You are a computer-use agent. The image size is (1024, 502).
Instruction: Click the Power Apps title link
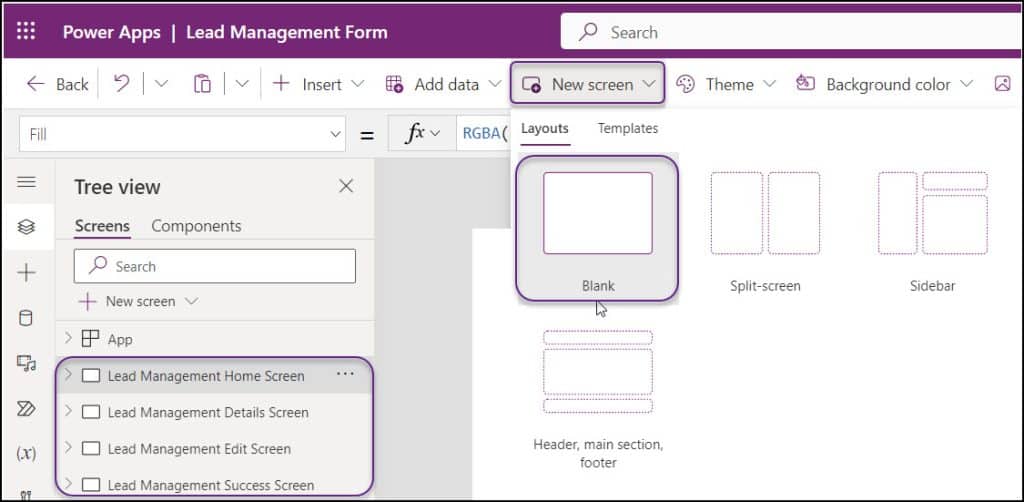tap(112, 32)
